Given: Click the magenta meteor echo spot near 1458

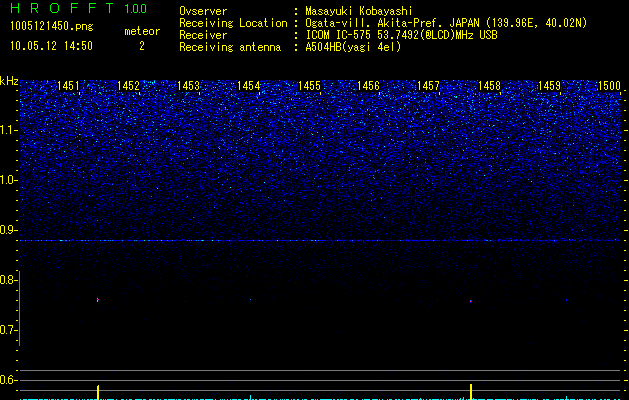Looking at the screenshot, I should [x=471, y=301].
